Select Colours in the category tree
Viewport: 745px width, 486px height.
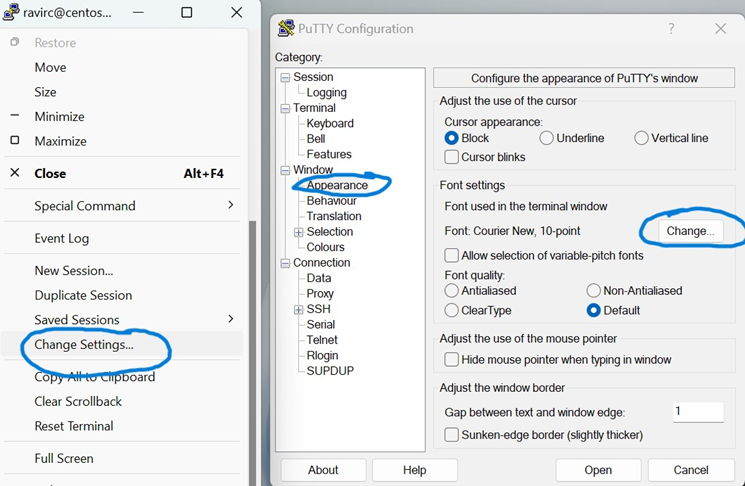coord(325,248)
